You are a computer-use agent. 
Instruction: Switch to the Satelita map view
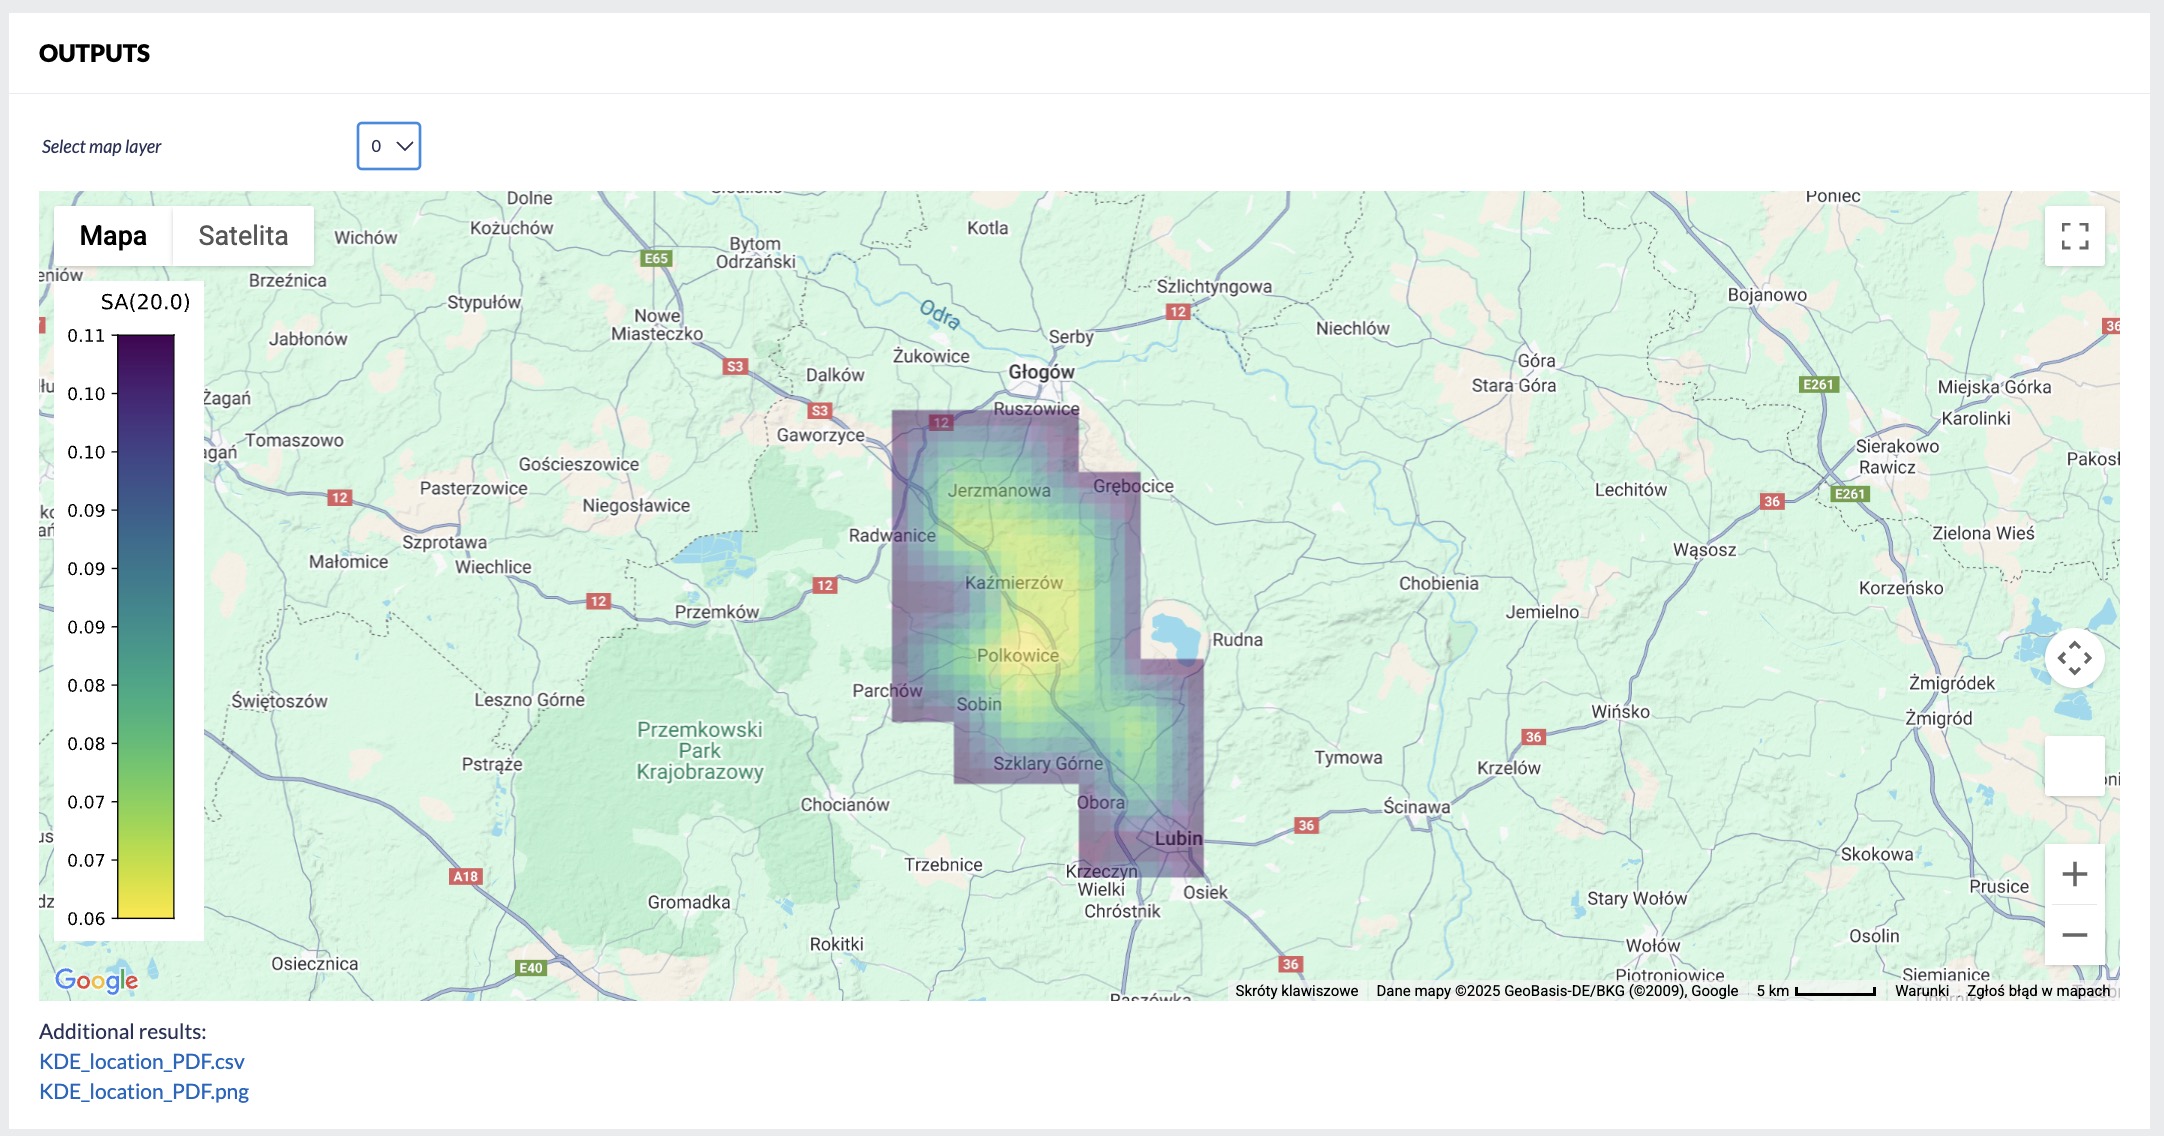(243, 236)
